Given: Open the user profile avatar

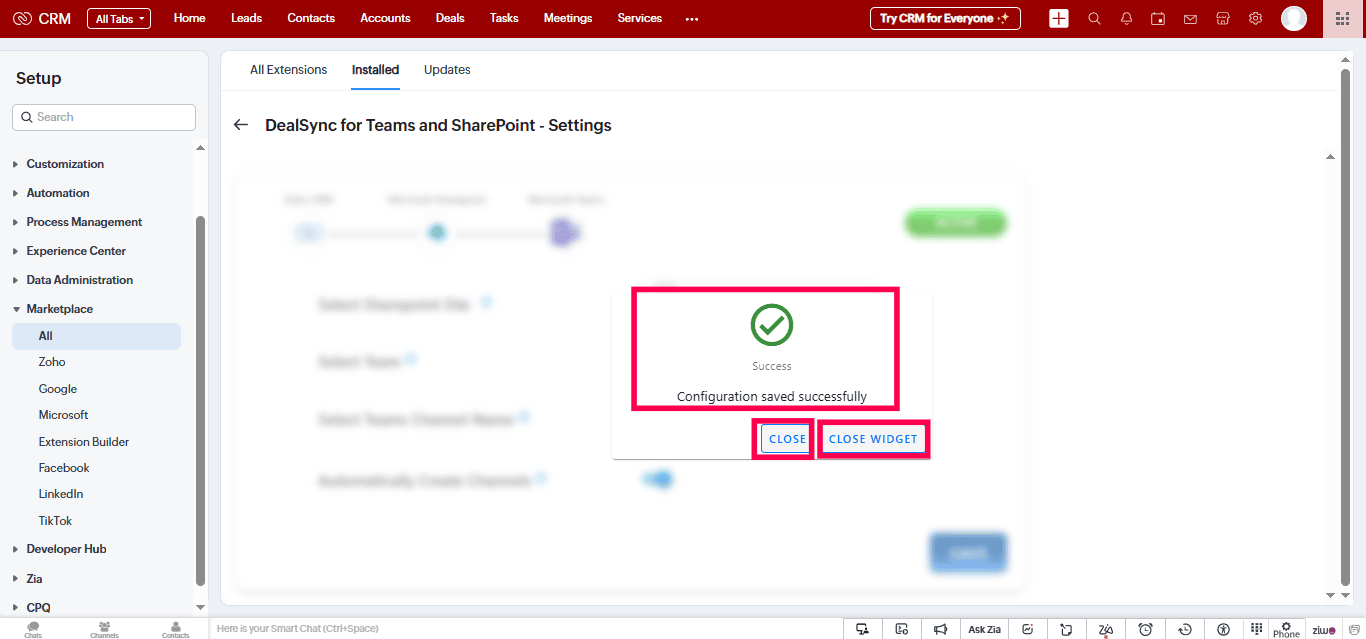Looking at the screenshot, I should 1294,18.
